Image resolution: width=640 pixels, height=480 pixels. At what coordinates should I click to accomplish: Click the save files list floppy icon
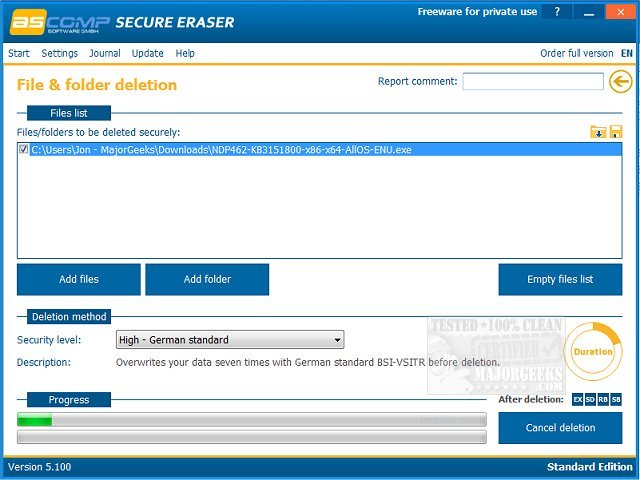click(616, 132)
